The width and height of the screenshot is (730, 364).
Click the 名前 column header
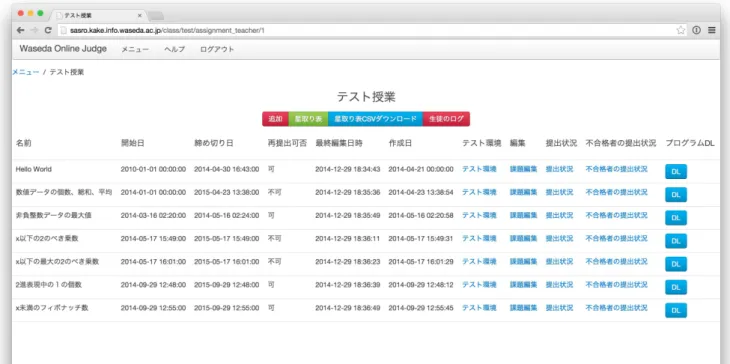23,143
